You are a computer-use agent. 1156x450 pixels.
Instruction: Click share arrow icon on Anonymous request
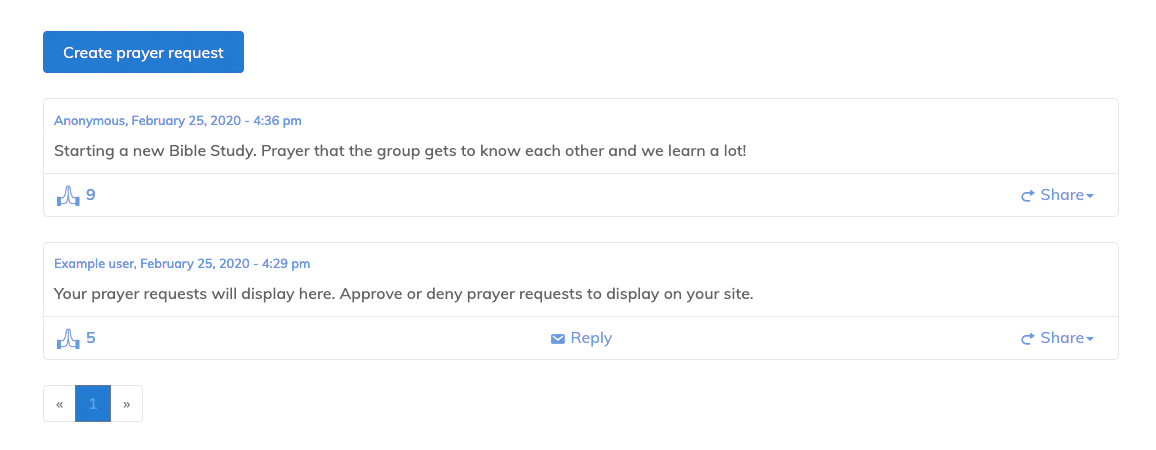[1027, 196]
